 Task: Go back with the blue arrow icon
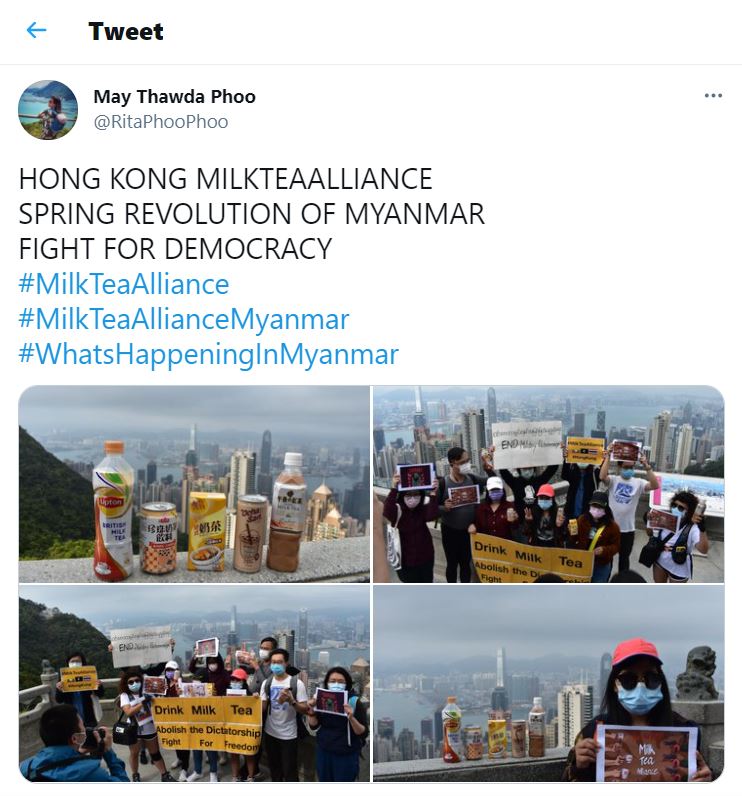click(37, 30)
